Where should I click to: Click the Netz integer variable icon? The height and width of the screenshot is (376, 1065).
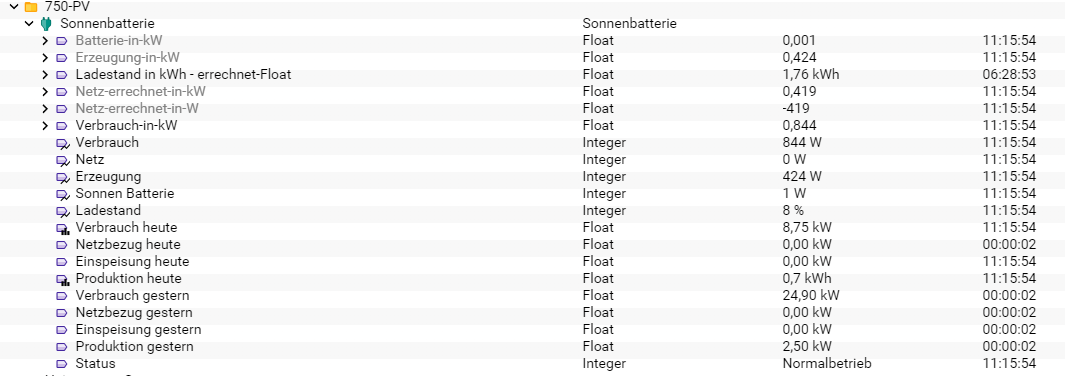(62, 160)
